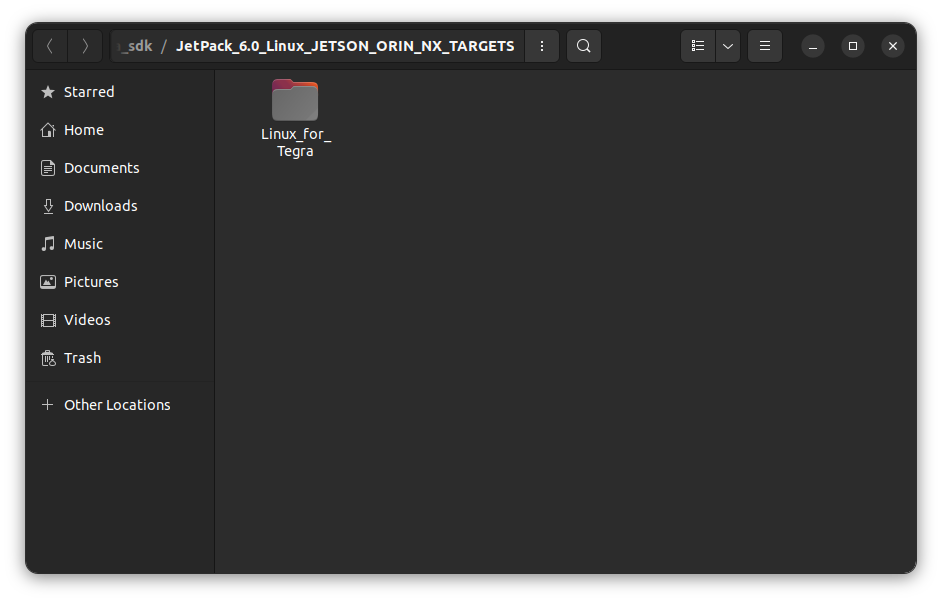Open the Pictures folder
This screenshot has width=942, height=602.
click(91, 281)
